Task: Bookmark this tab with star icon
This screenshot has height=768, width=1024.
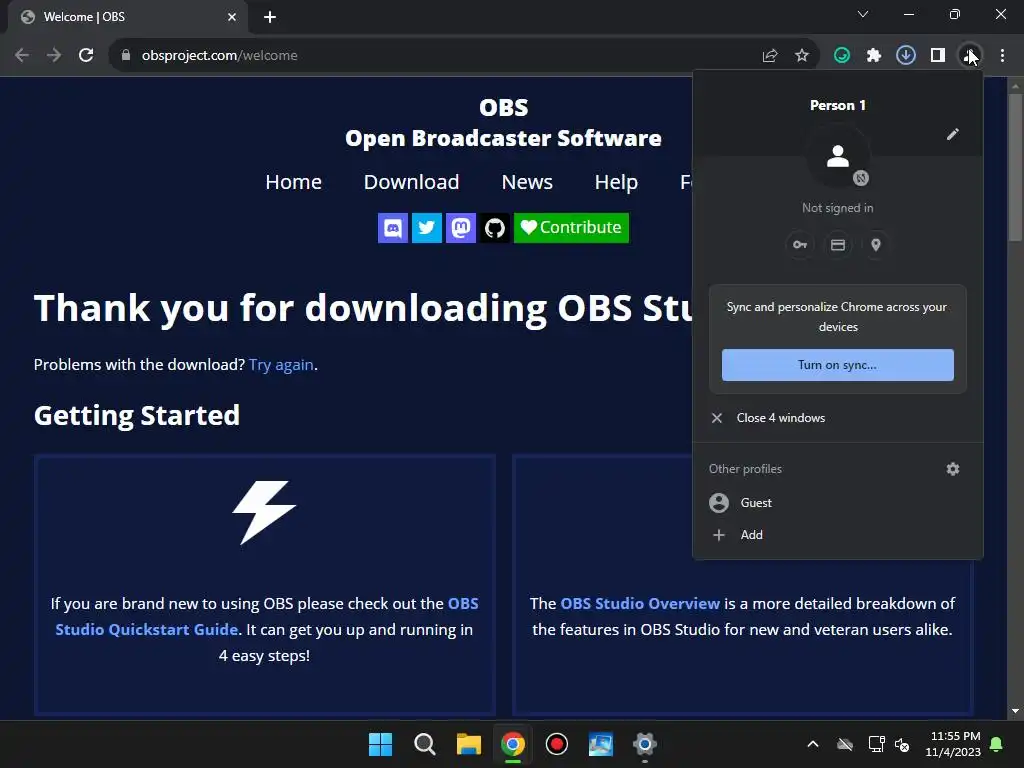Action: pos(802,56)
